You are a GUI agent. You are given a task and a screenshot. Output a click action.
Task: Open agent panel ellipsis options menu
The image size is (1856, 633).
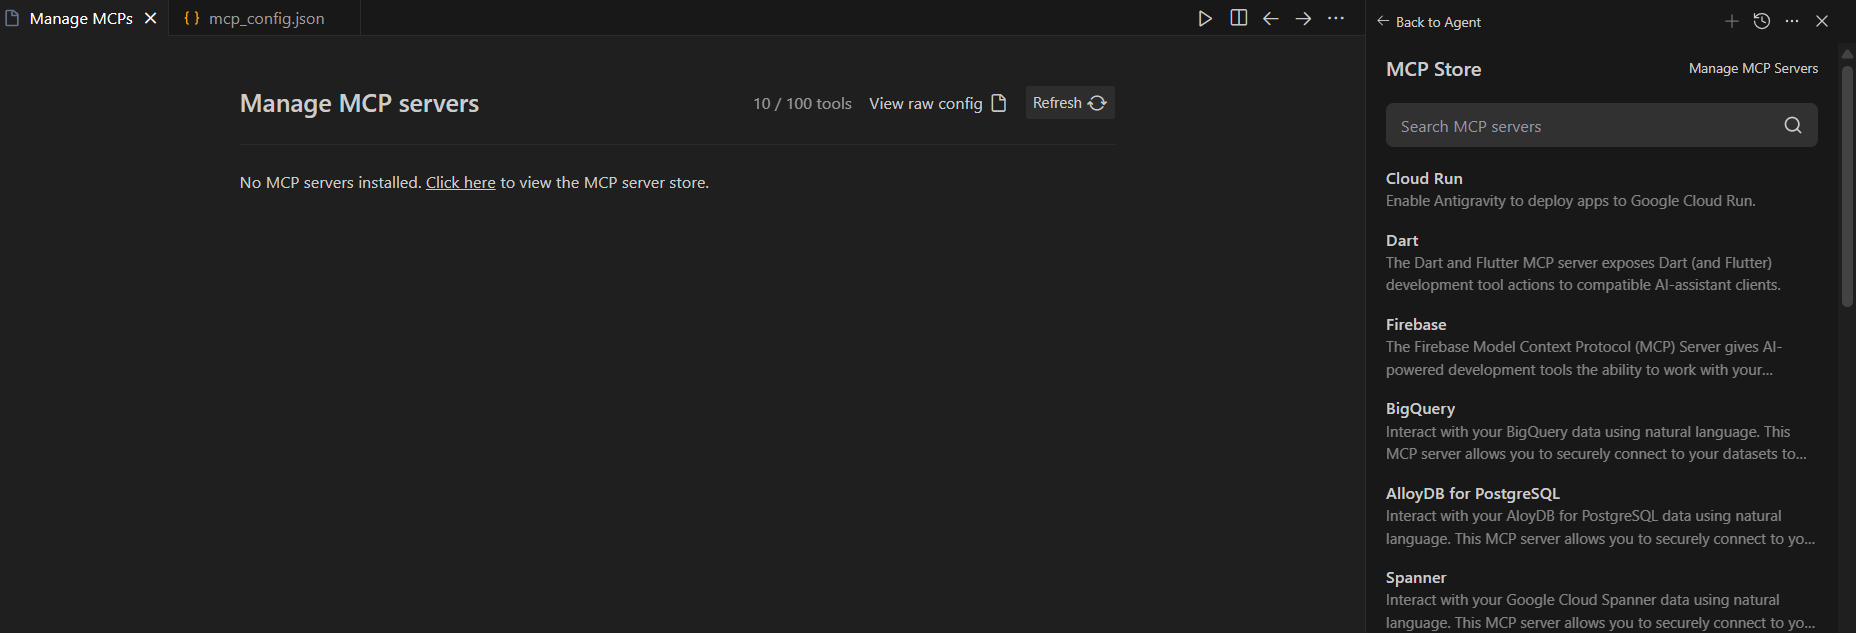(1792, 21)
